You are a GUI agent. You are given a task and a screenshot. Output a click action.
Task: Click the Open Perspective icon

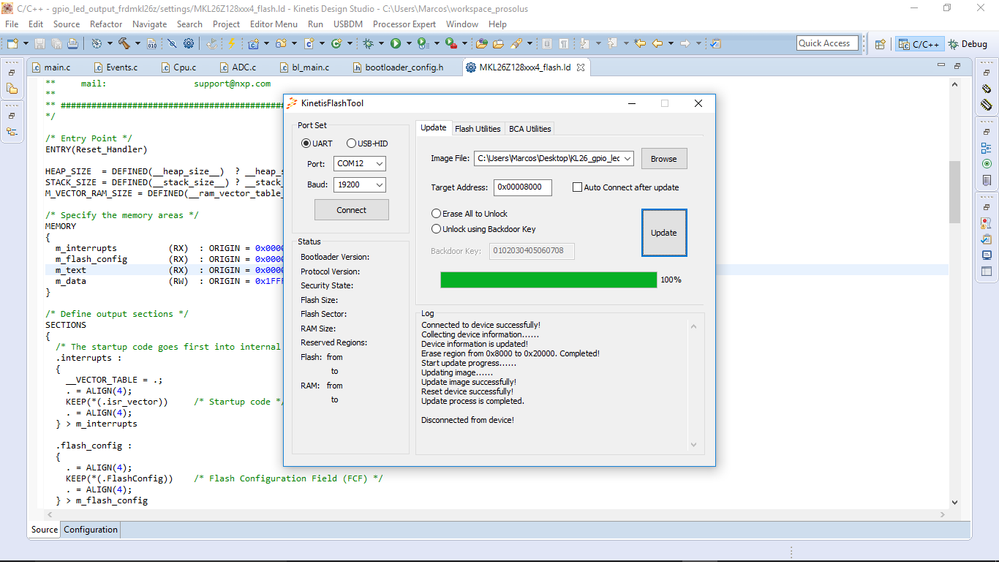pyautogui.click(x=880, y=44)
